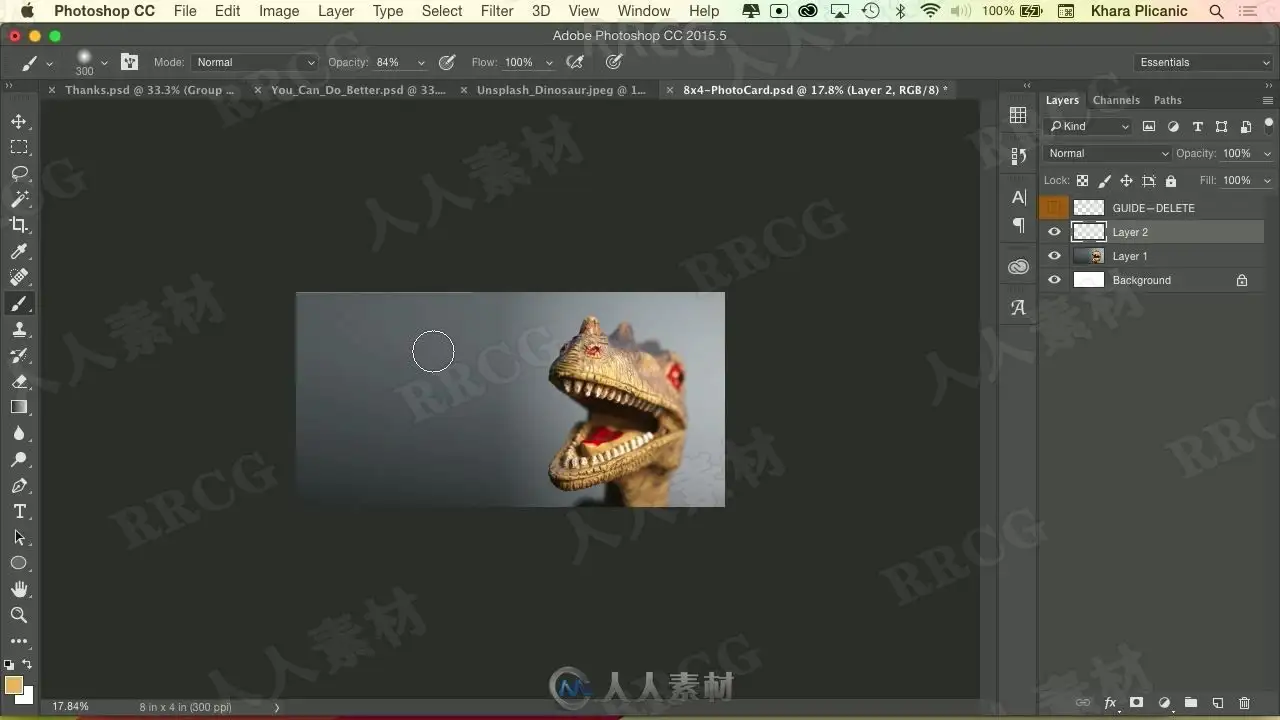Select the Healing Brush tool
Screen dimensions: 1280x720
click(19, 277)
